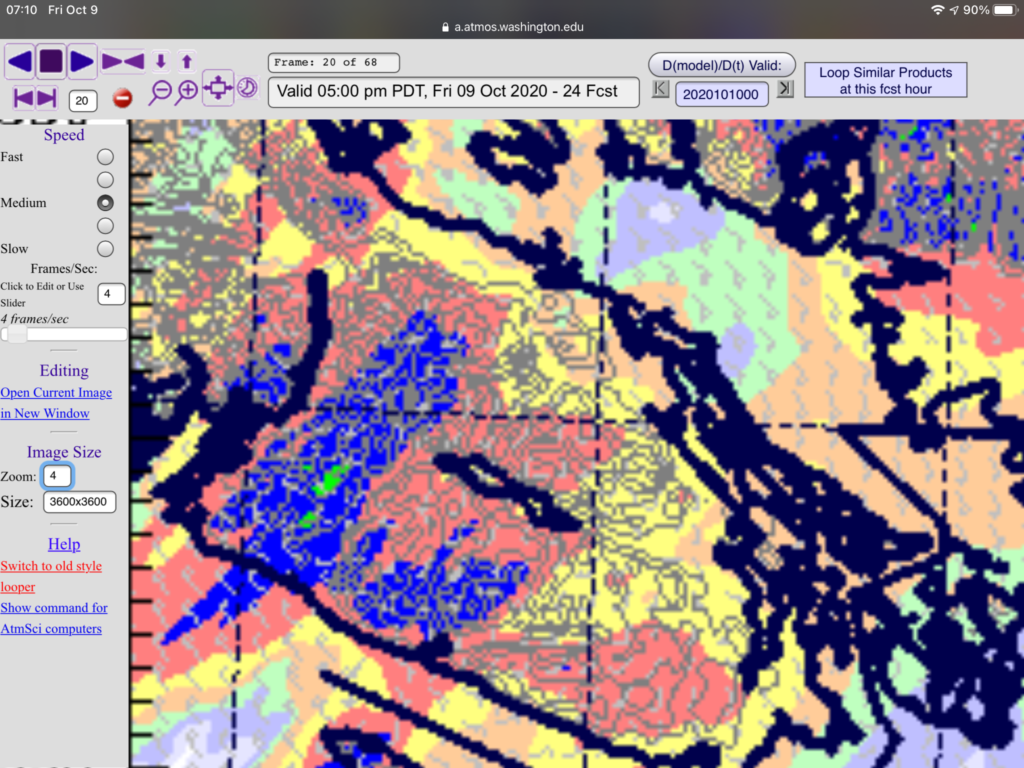Image resolution: width=1024 pixels, height=768 pixels.
Task: Decrease speed with the down arrow icon
Action: pos(161,61)
